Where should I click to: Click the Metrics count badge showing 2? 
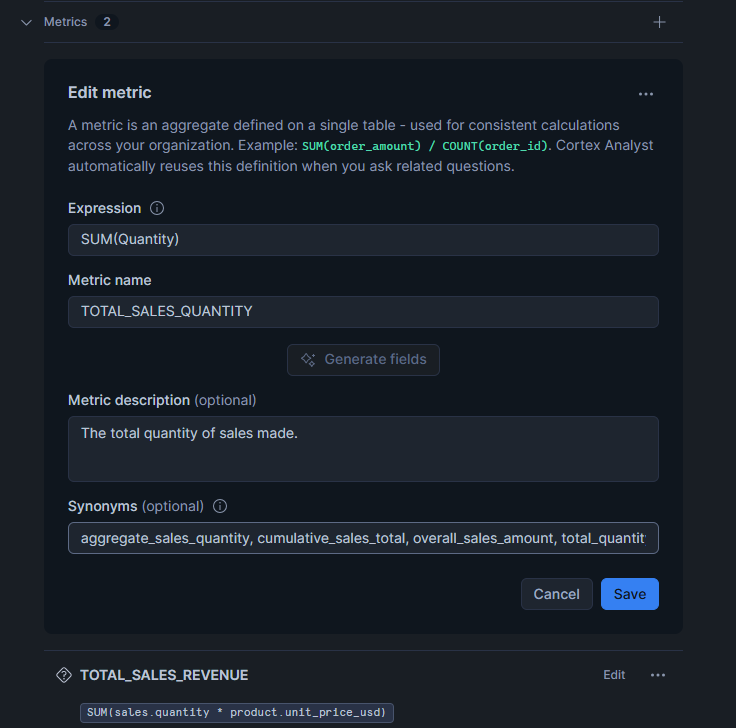107,22
